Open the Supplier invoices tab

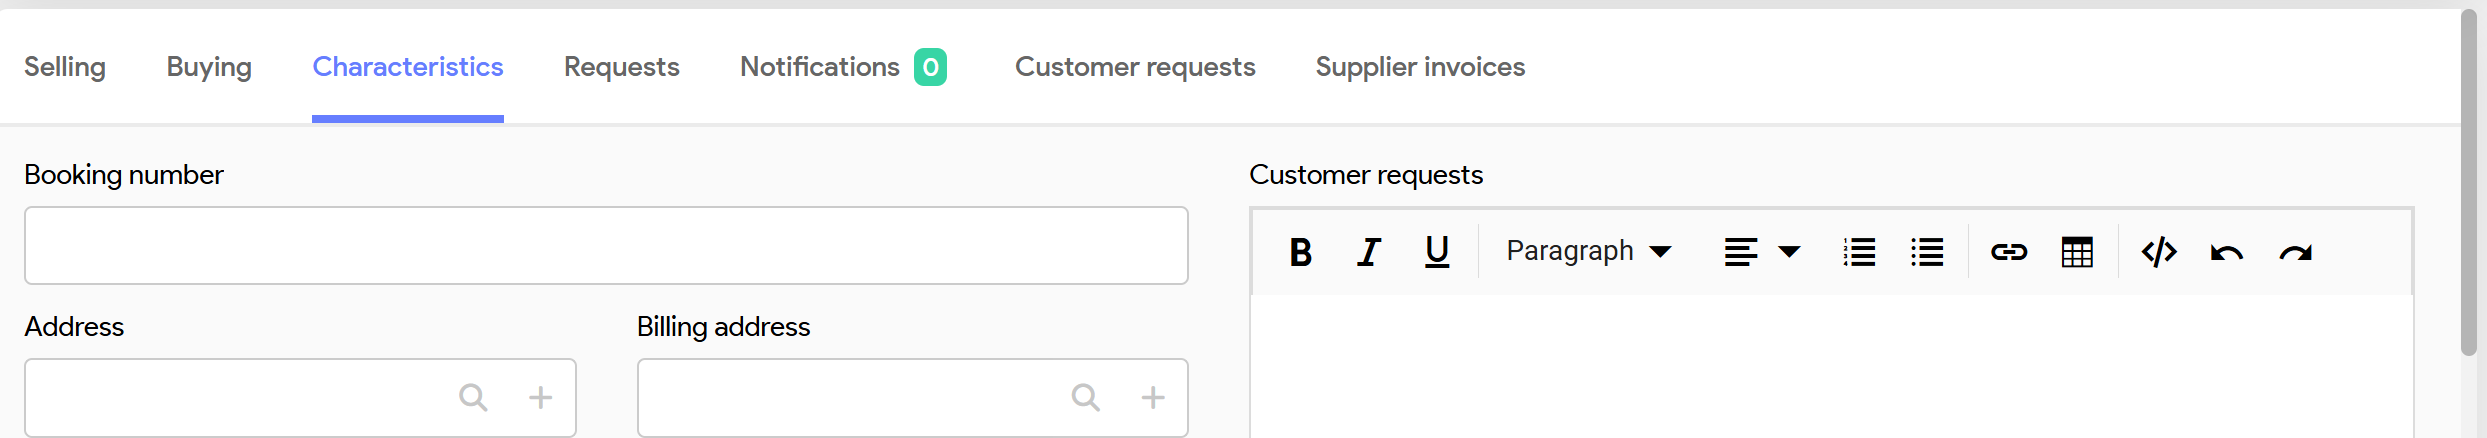pyautogui.click(x=1420, y=67)
